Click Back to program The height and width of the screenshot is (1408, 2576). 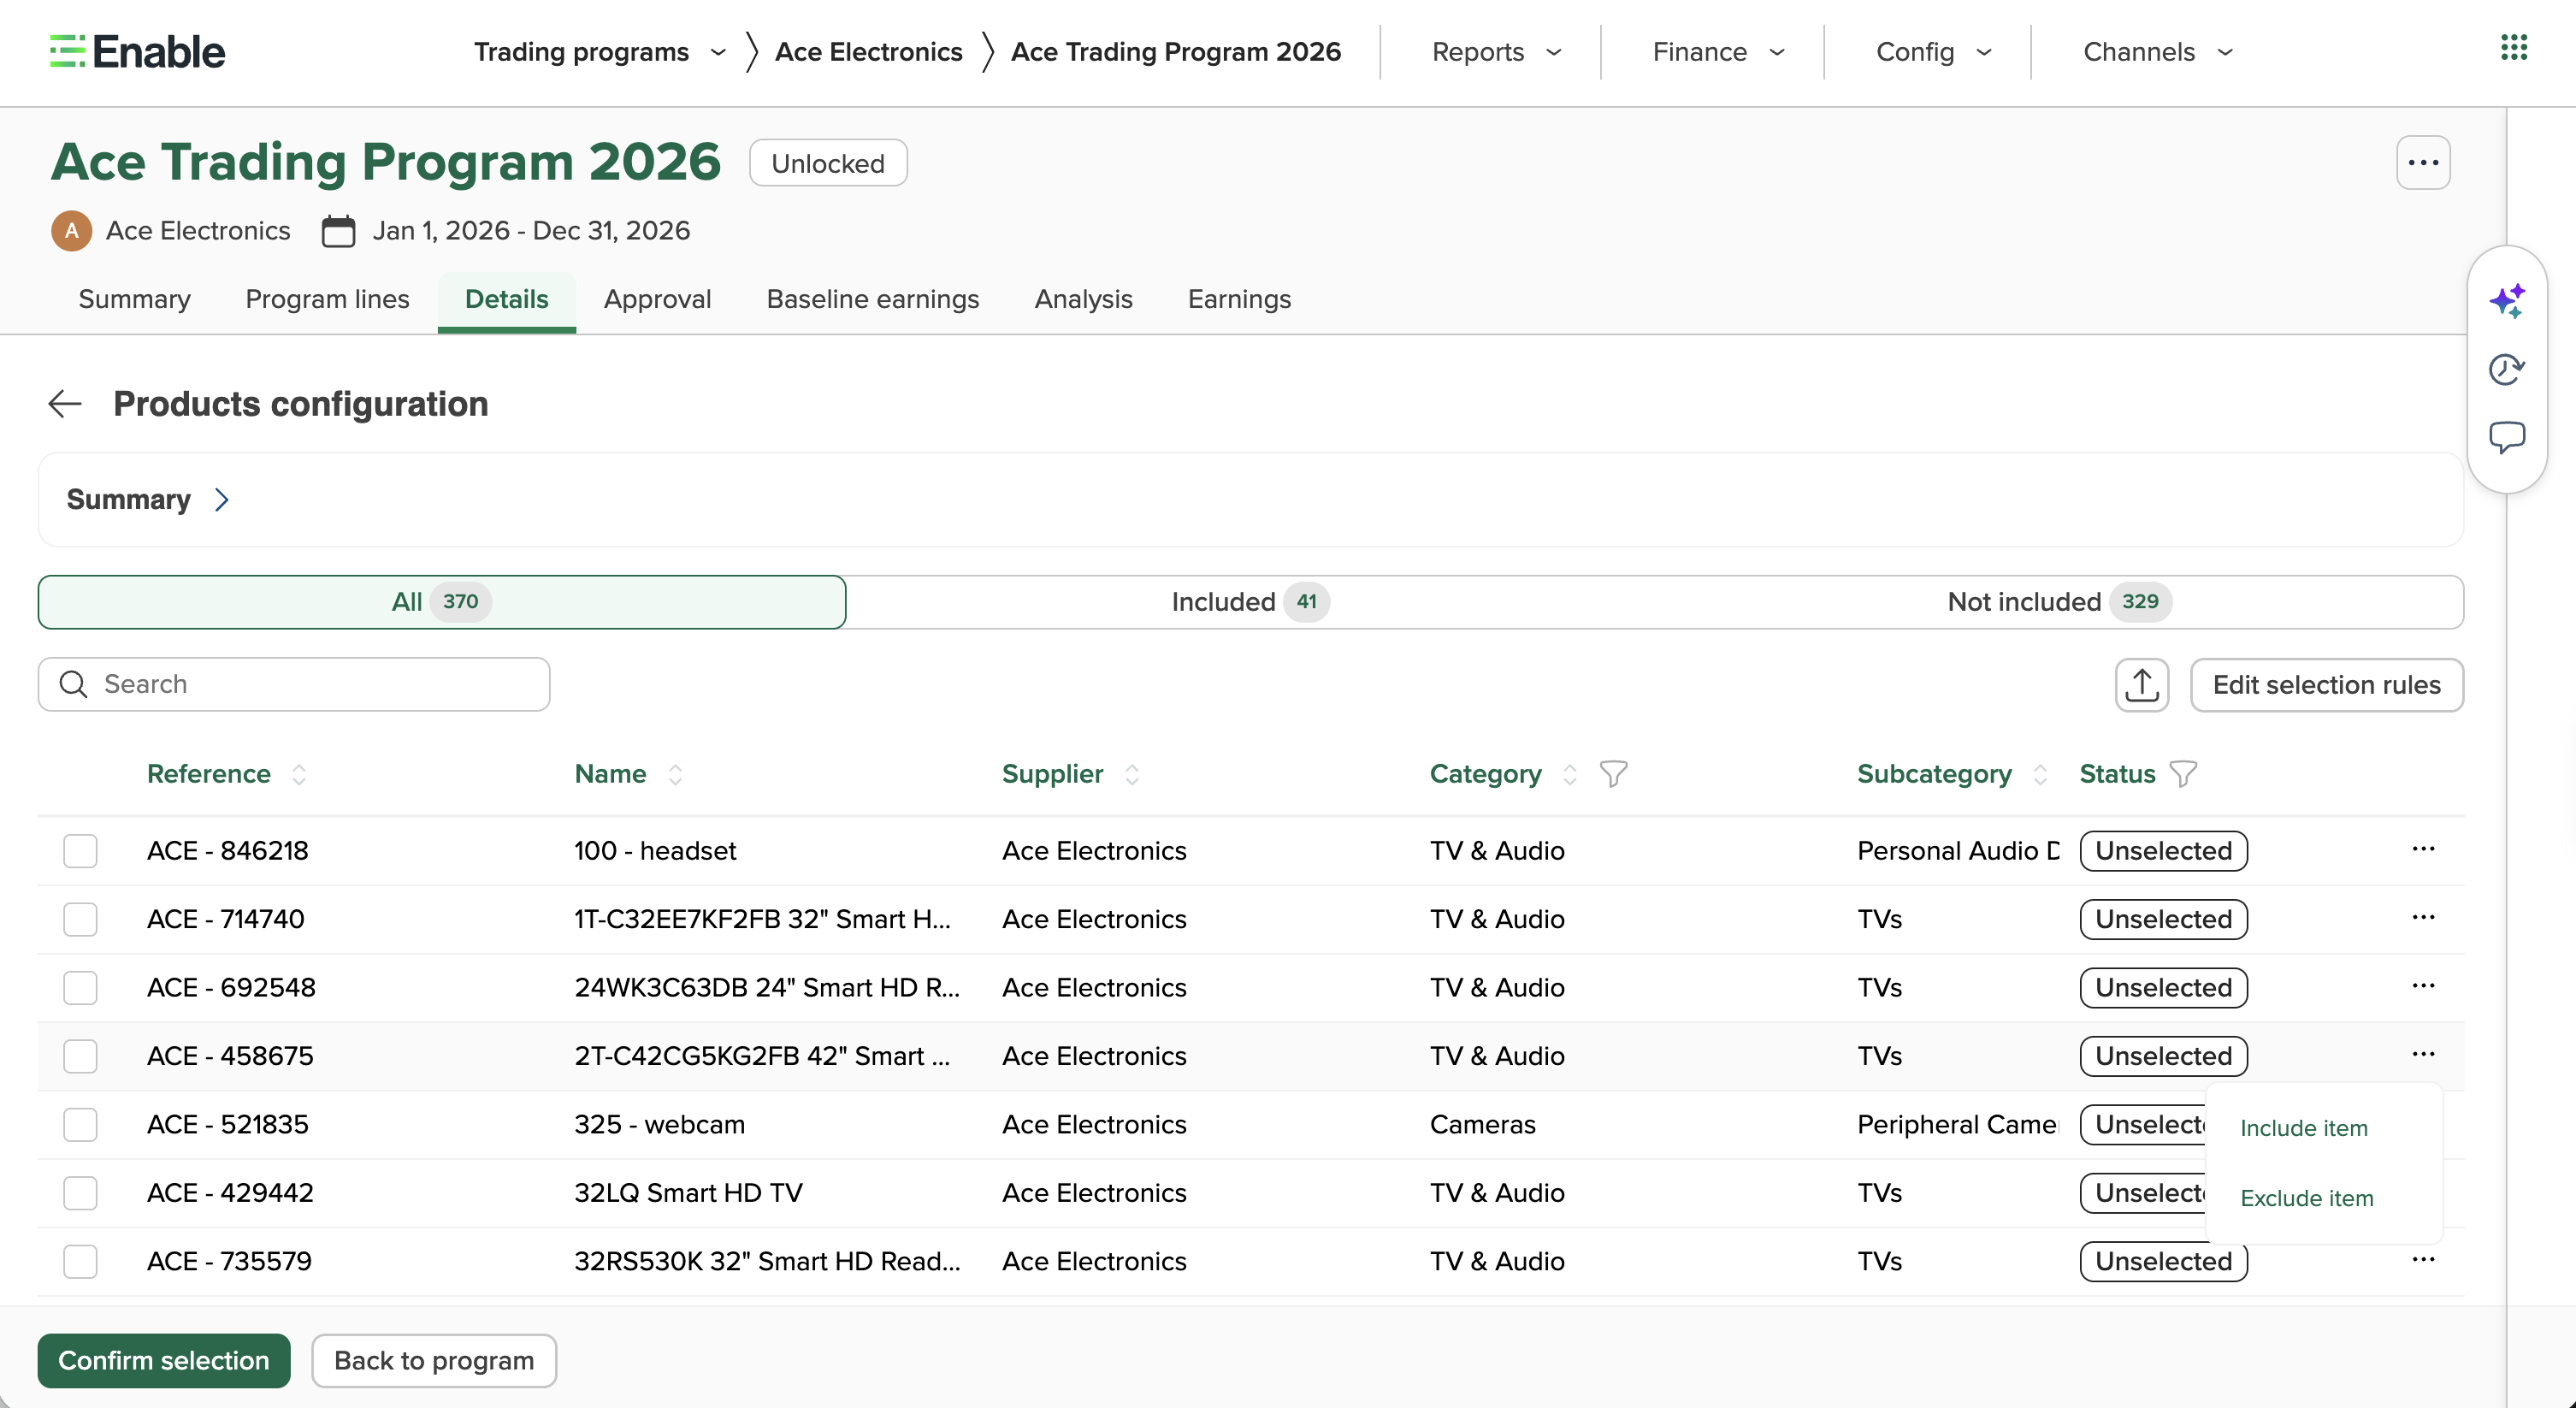[434, 1361]
